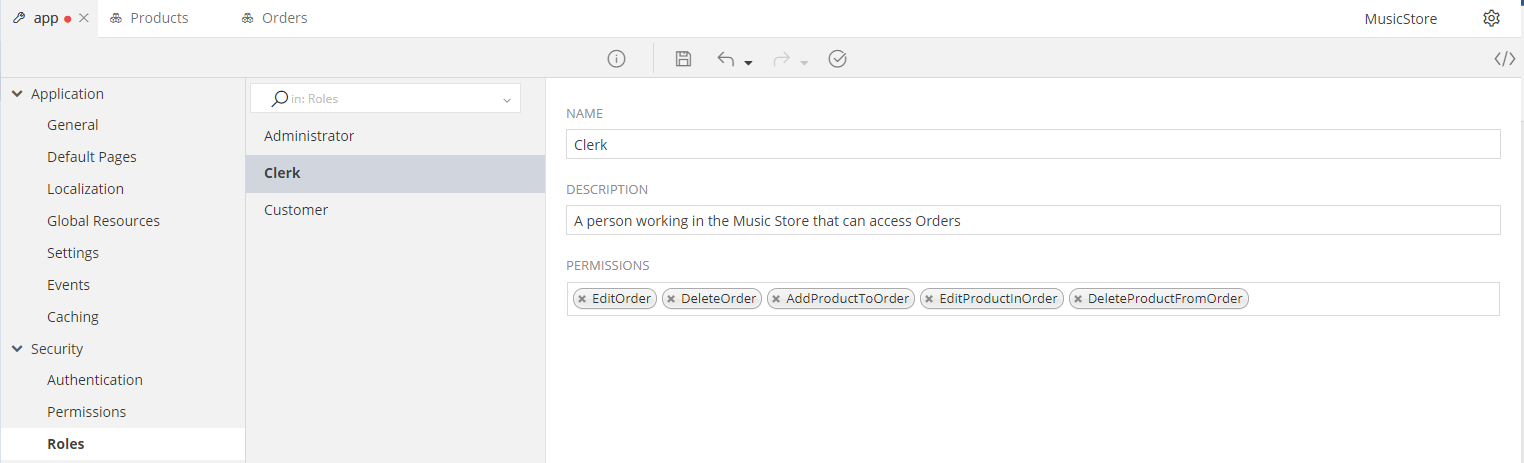Screen dimensions: 1524x463
Task: Open the Permissions settings page
Action: (86, 412)
